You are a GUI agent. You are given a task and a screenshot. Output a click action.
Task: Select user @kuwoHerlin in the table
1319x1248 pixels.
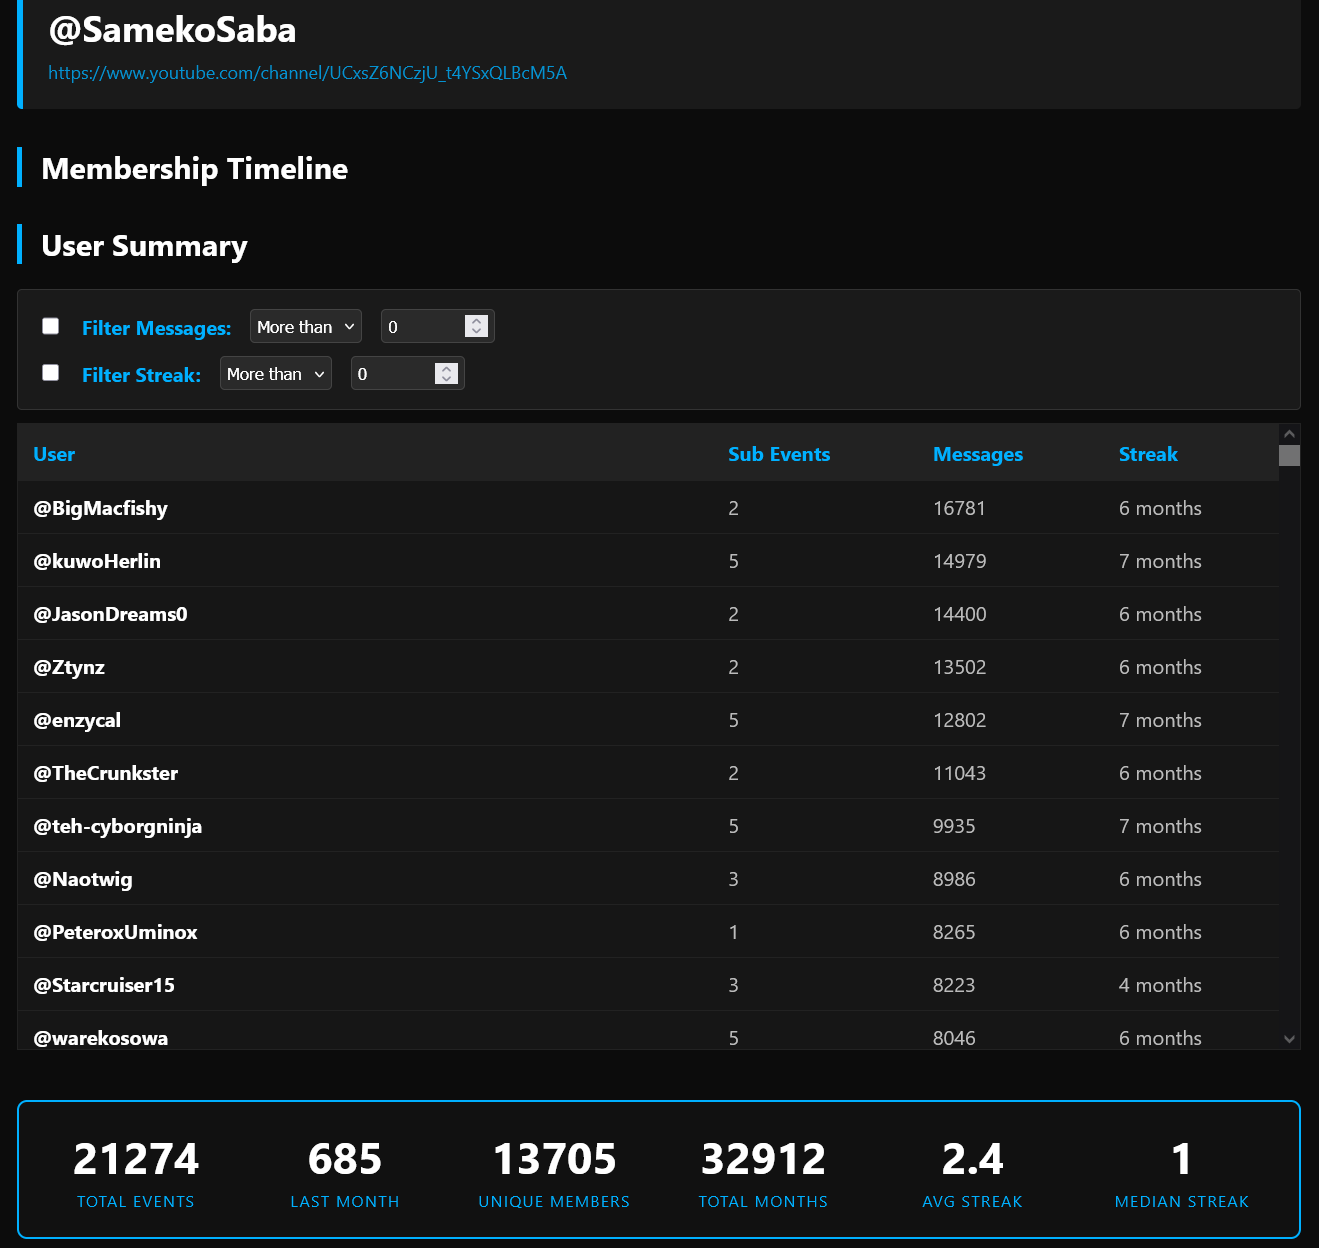(x=97, y=561)
